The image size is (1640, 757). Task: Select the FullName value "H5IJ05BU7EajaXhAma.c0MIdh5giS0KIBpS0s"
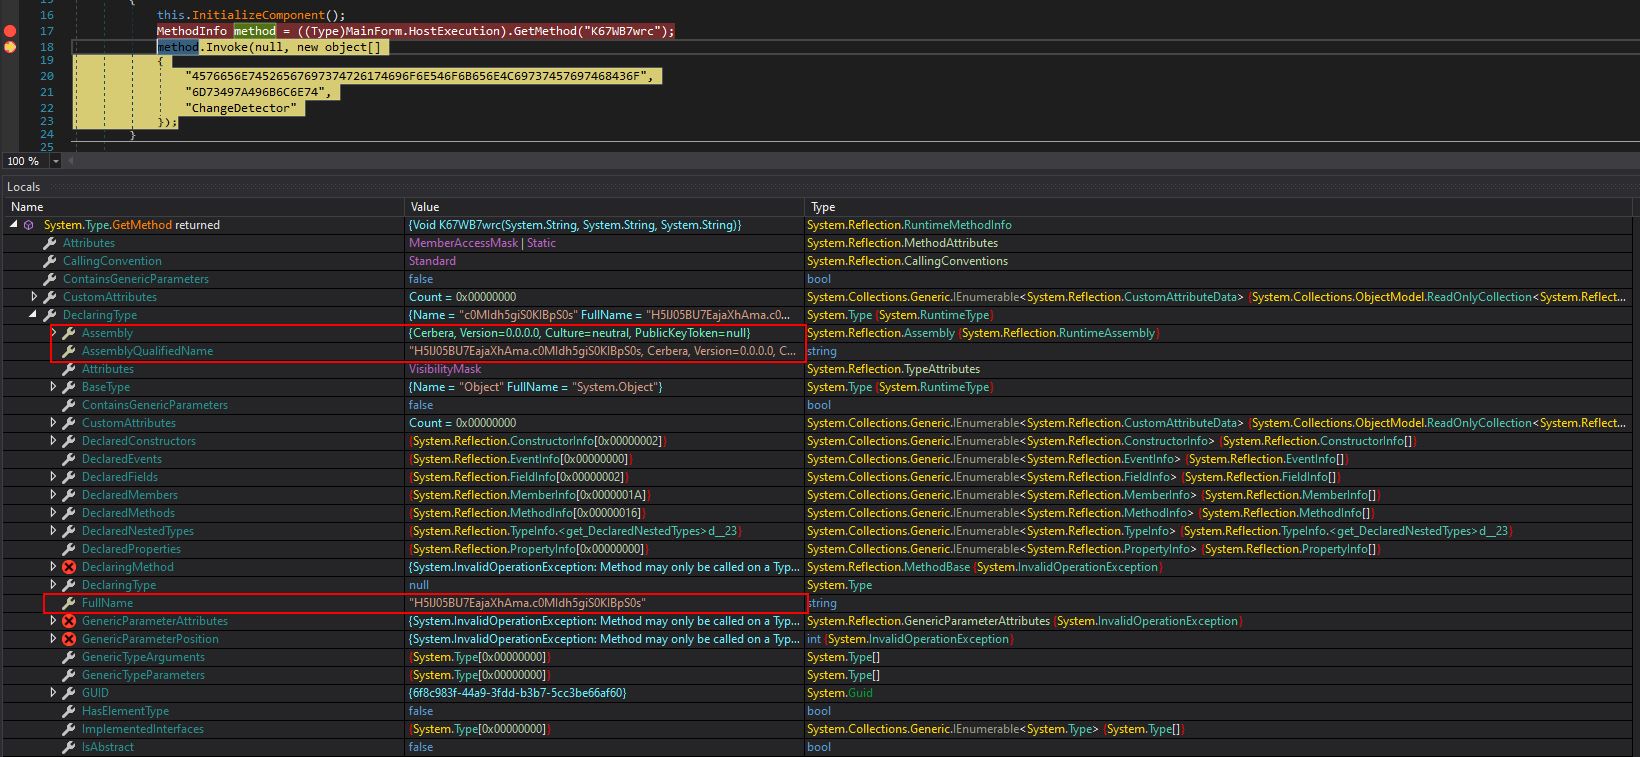(527, 603)
